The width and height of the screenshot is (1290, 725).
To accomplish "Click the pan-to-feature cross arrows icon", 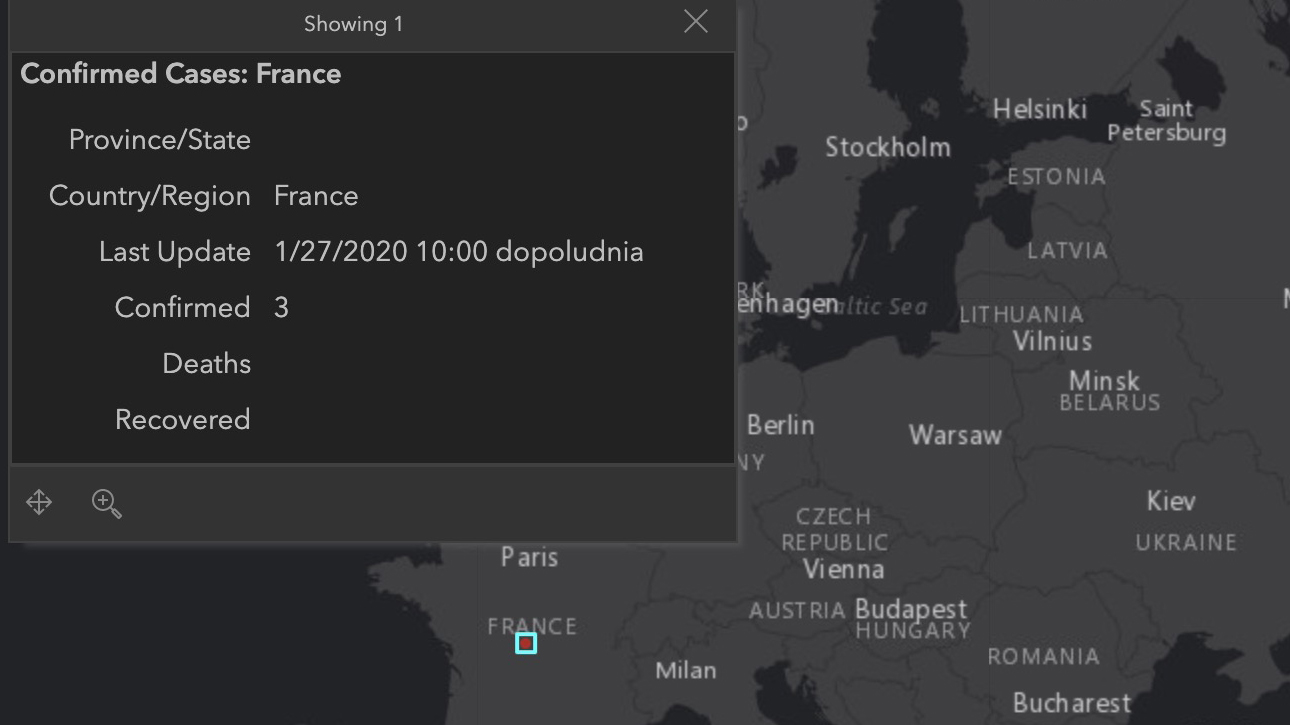I will (x=39, y=502).
